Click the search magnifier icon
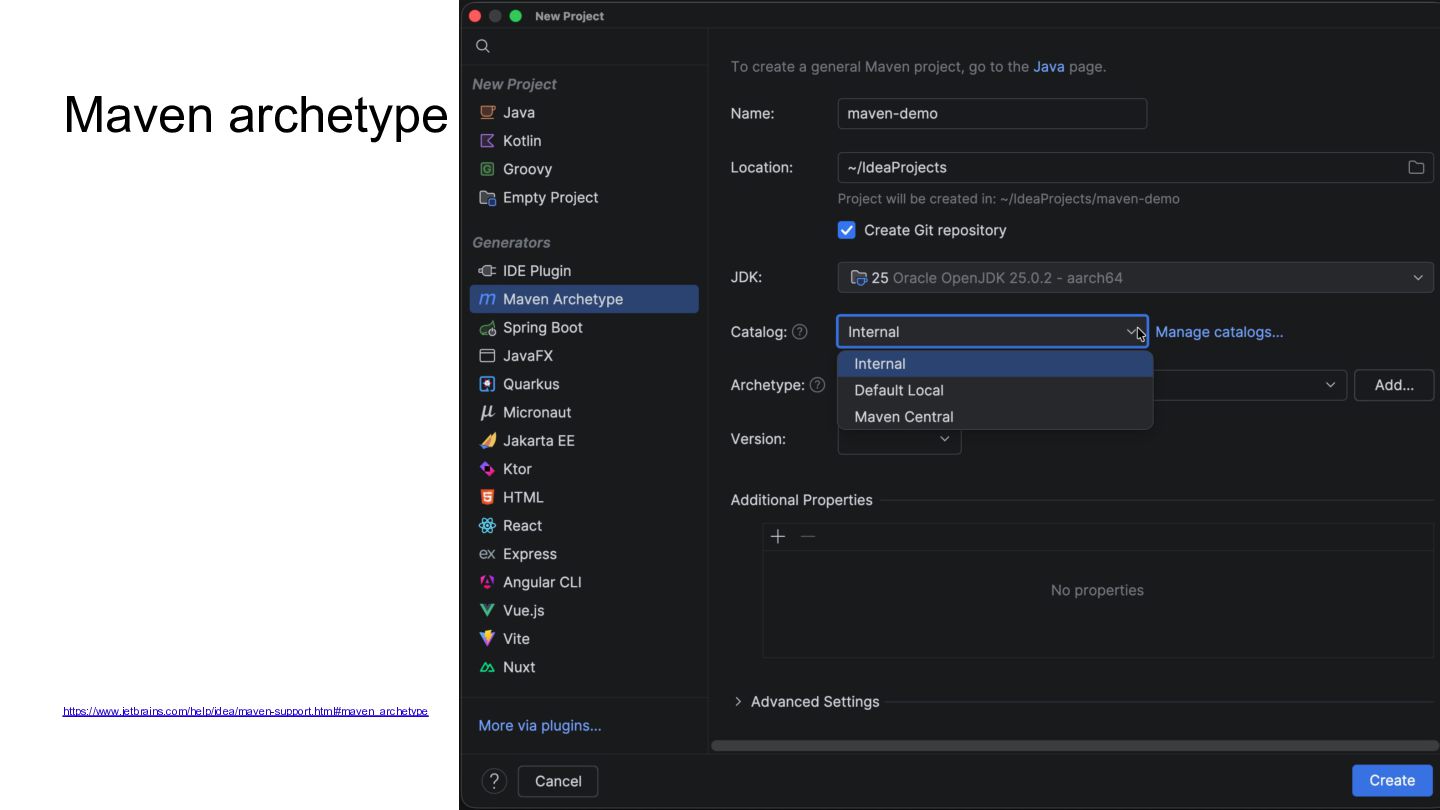Screen dimensions: 1440x810 (482, 46)
